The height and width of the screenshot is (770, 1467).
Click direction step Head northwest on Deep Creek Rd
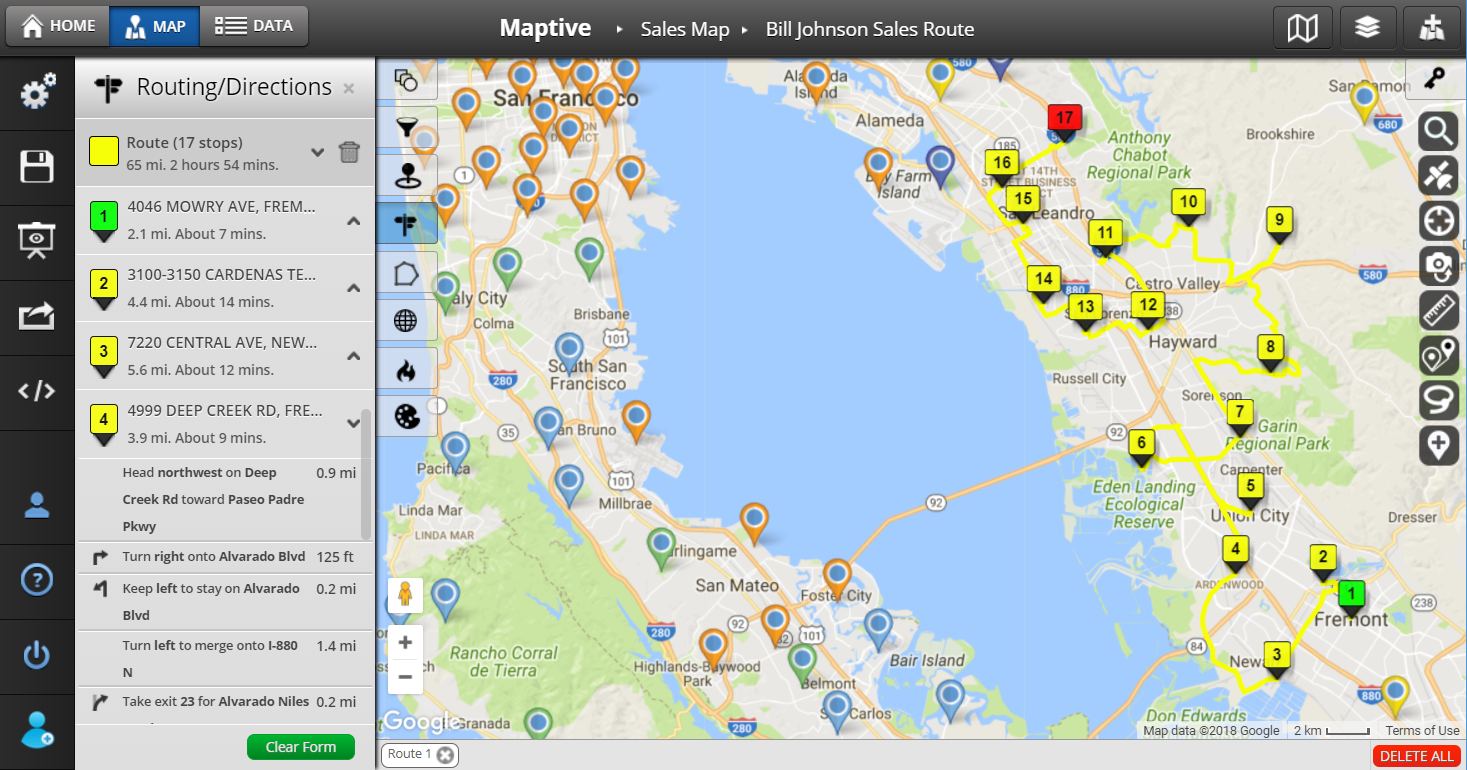click(x=225, y=499)
